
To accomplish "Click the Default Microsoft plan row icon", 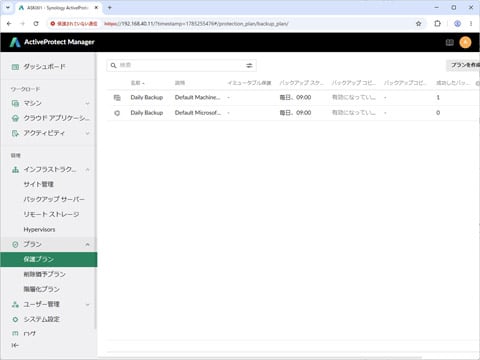I will point(117,113).
